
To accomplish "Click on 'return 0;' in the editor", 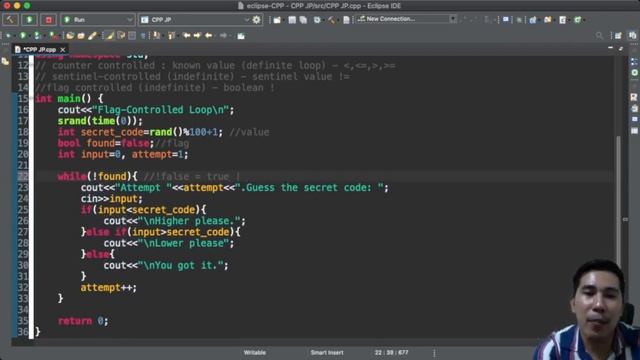I will [83, 321].
